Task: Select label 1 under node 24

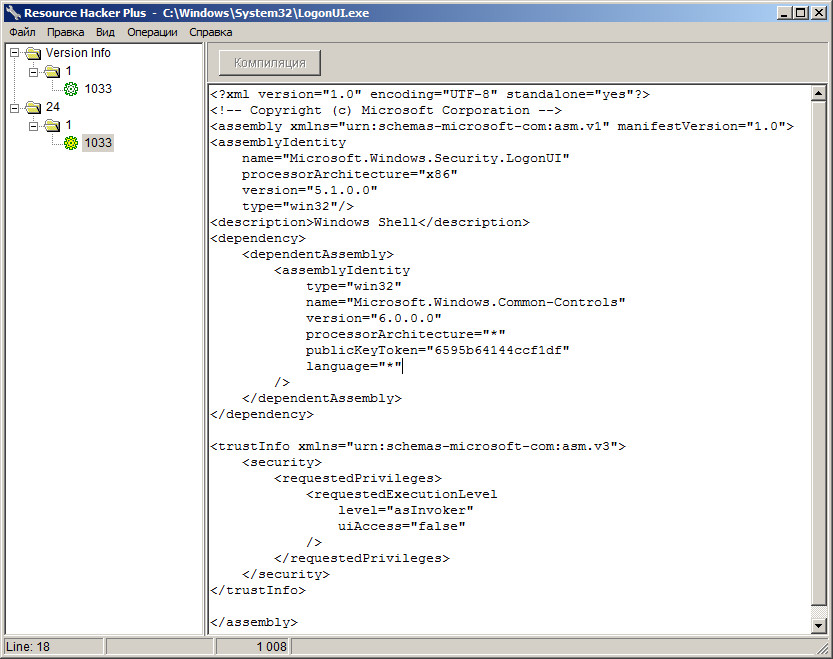Action: 69,125
